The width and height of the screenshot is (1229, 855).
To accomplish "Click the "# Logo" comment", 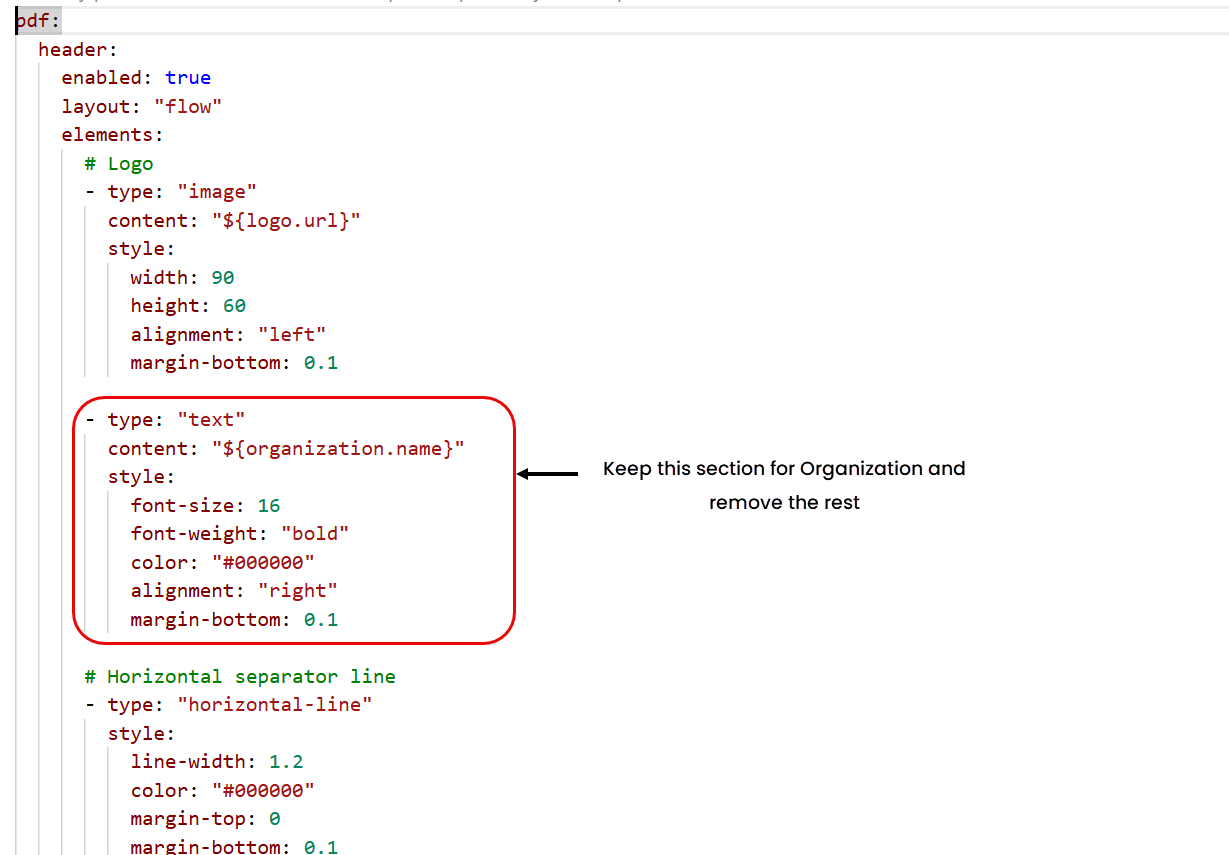I will coord(119,163).
